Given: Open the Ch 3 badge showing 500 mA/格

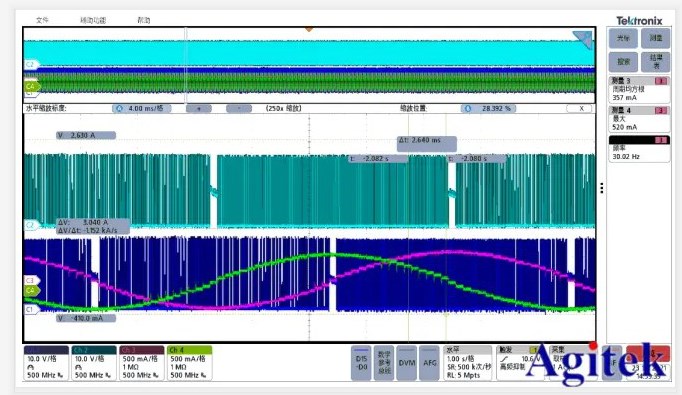Looking at the screenshot, I should coord(141,363).
